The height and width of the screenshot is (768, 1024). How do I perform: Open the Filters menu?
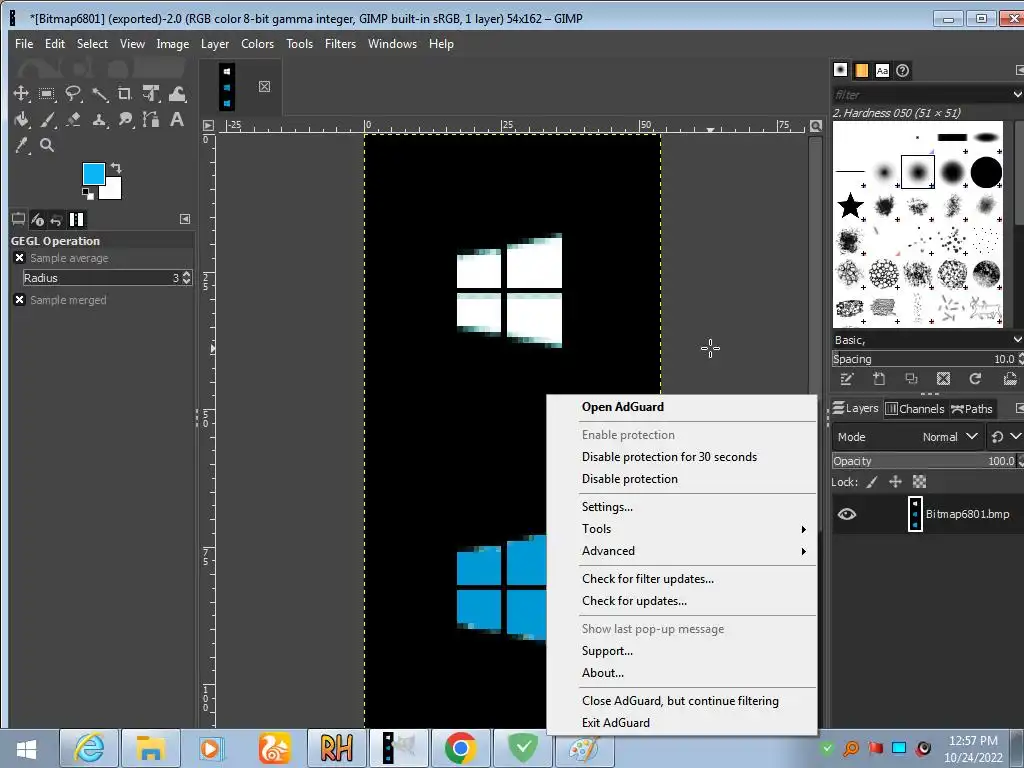coord(340,44)
